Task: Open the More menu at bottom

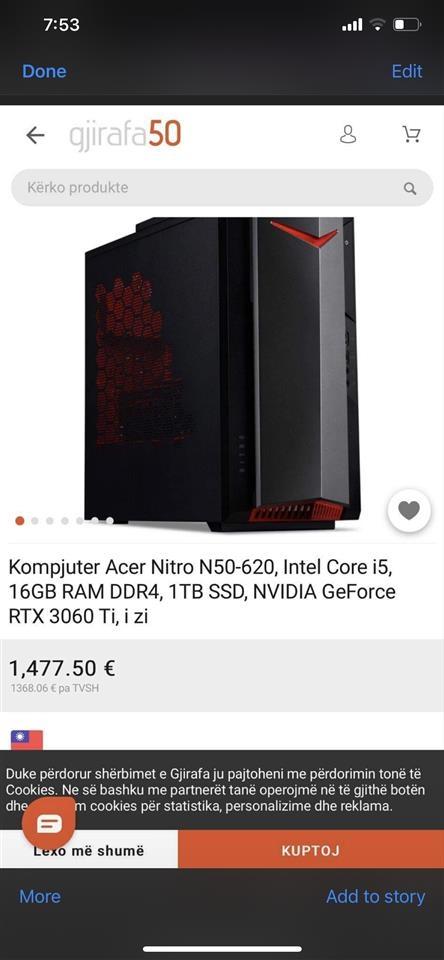Action: tap(40, 896)
